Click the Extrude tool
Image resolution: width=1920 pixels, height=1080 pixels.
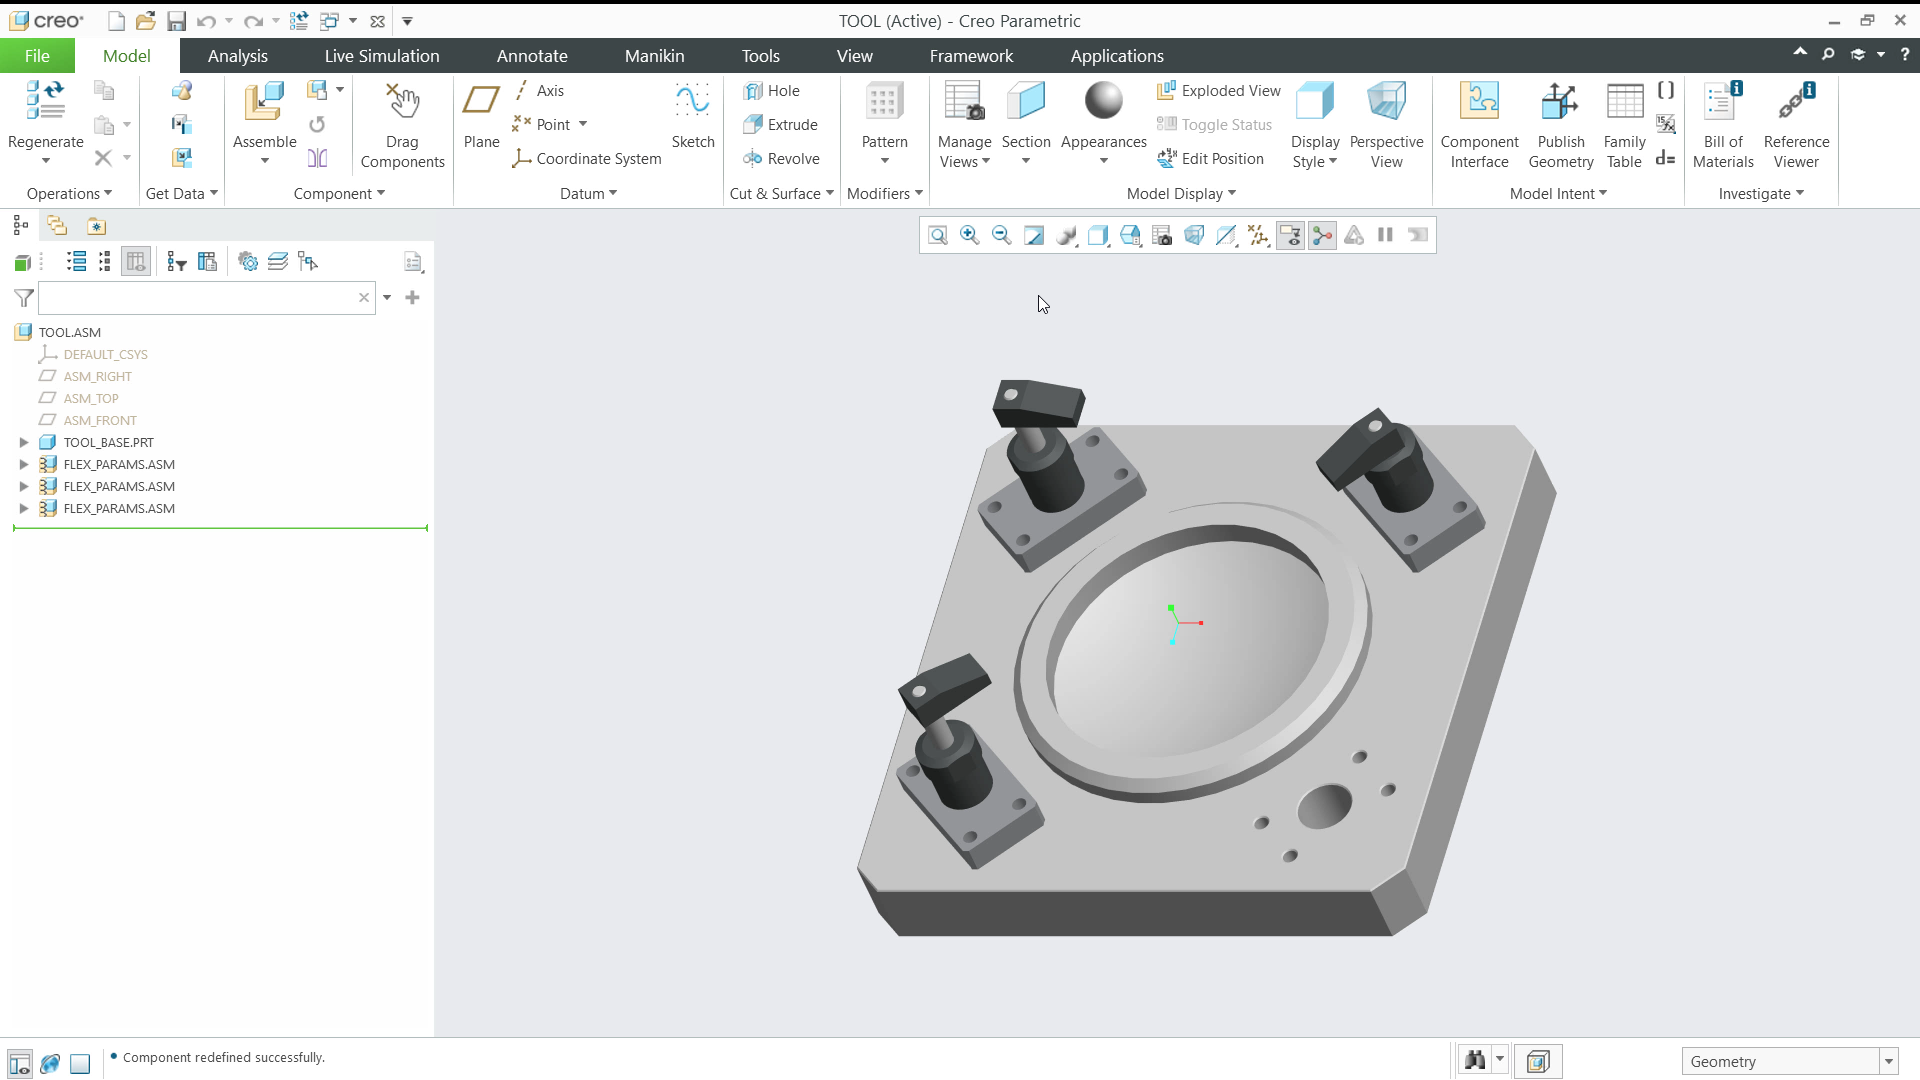coord(781,125)
